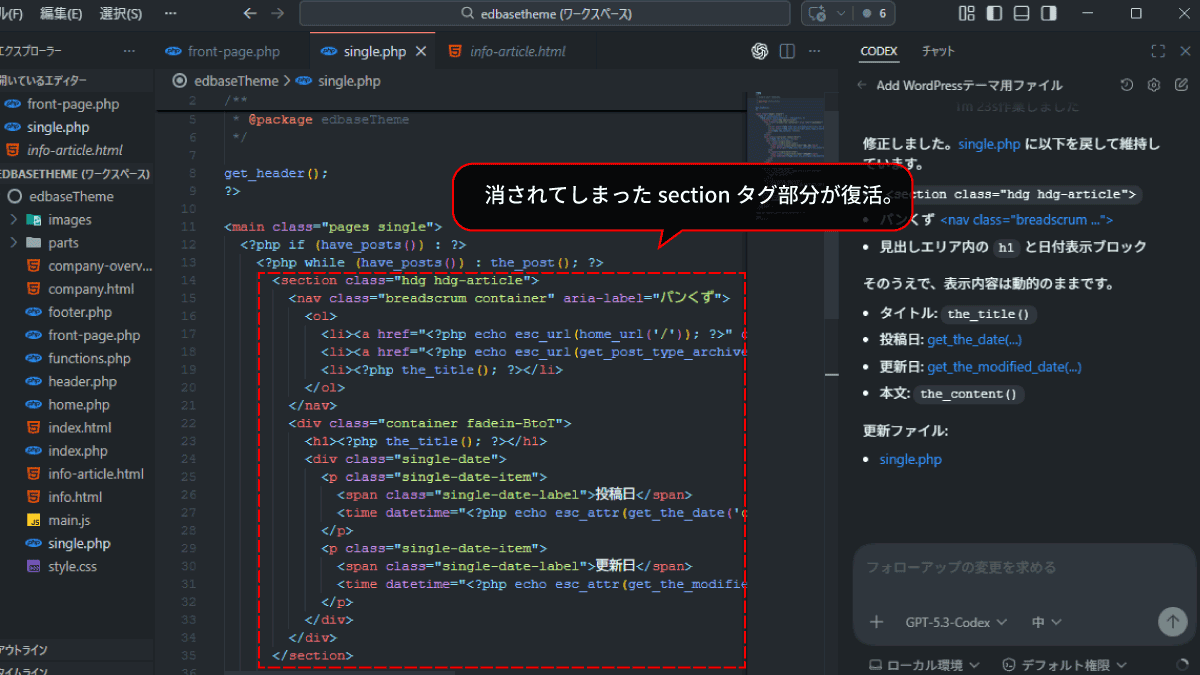The width and height of the screenshot is (1200, 675).
Task: Maximize the Codex panel to fullscreen
Action: [1158, 51]
